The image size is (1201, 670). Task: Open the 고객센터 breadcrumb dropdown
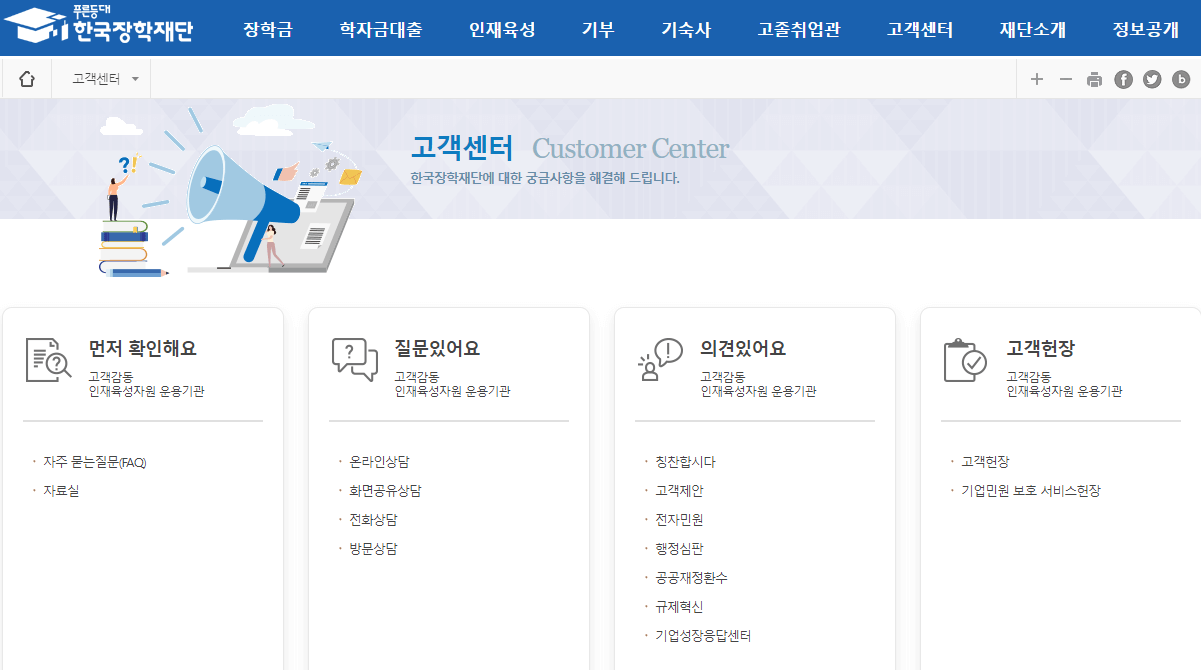pyautogui.click(x=99, y=78)
